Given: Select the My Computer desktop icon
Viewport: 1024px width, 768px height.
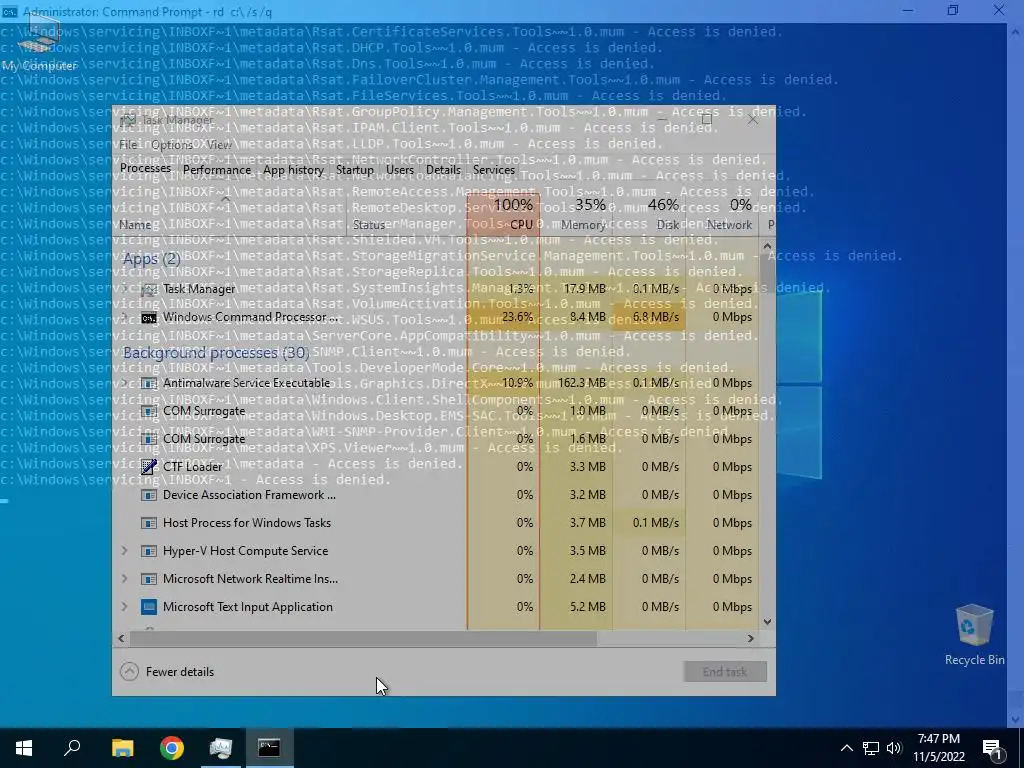Looking at the screenshot, I should (x=39, y=44).
